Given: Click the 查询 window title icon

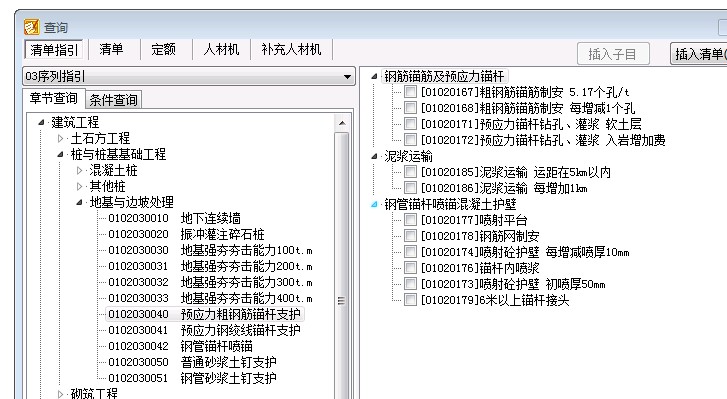Looking at the screenshot, I should tap(32, 27).
